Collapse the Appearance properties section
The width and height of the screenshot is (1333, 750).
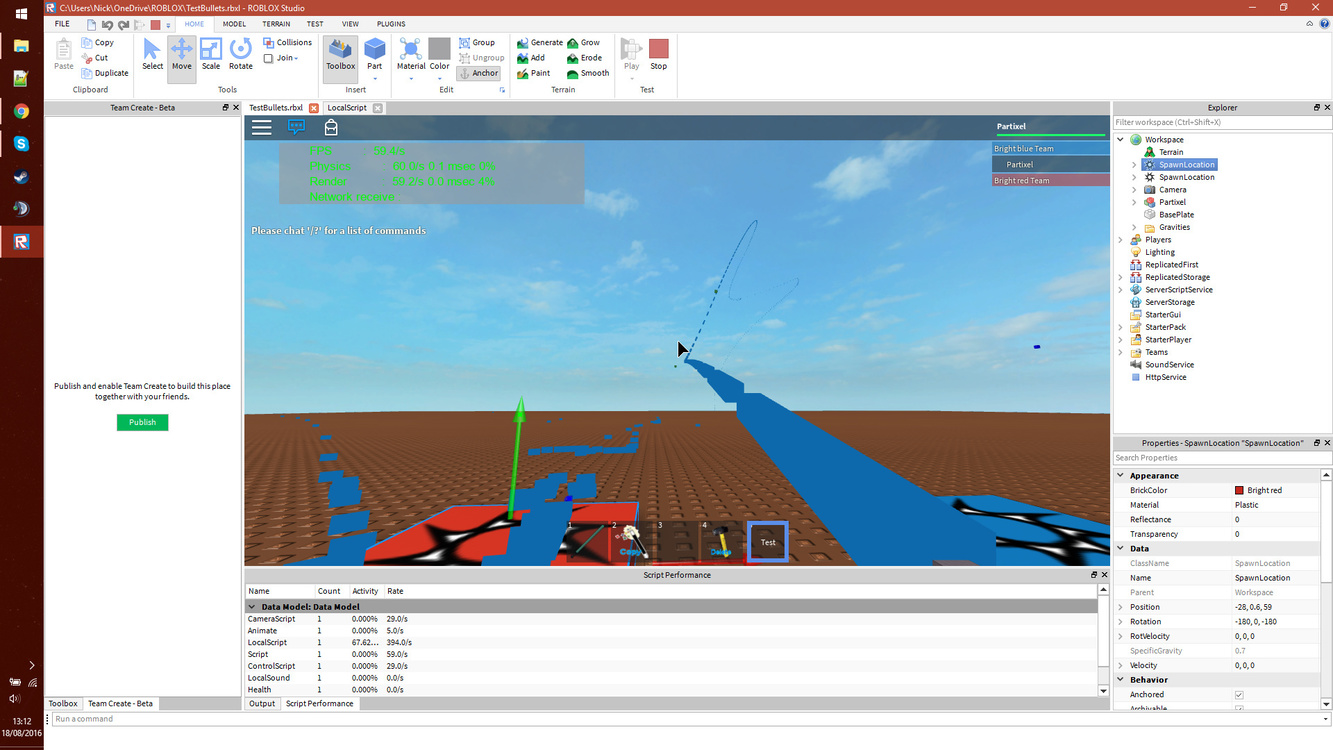pos(1121,476)
